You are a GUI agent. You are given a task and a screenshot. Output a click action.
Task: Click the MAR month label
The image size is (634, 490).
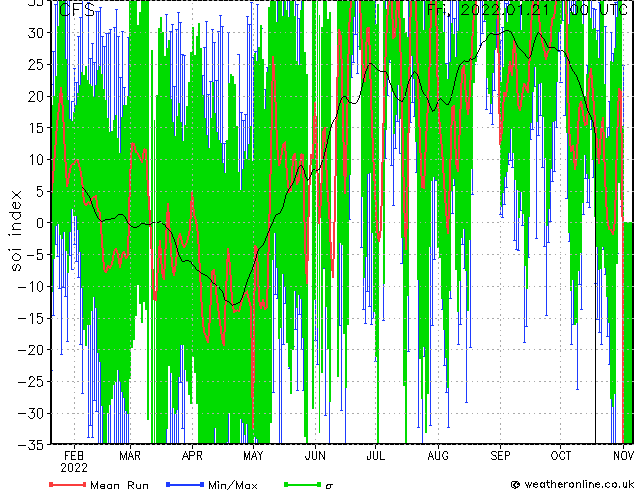coord(130,456)
